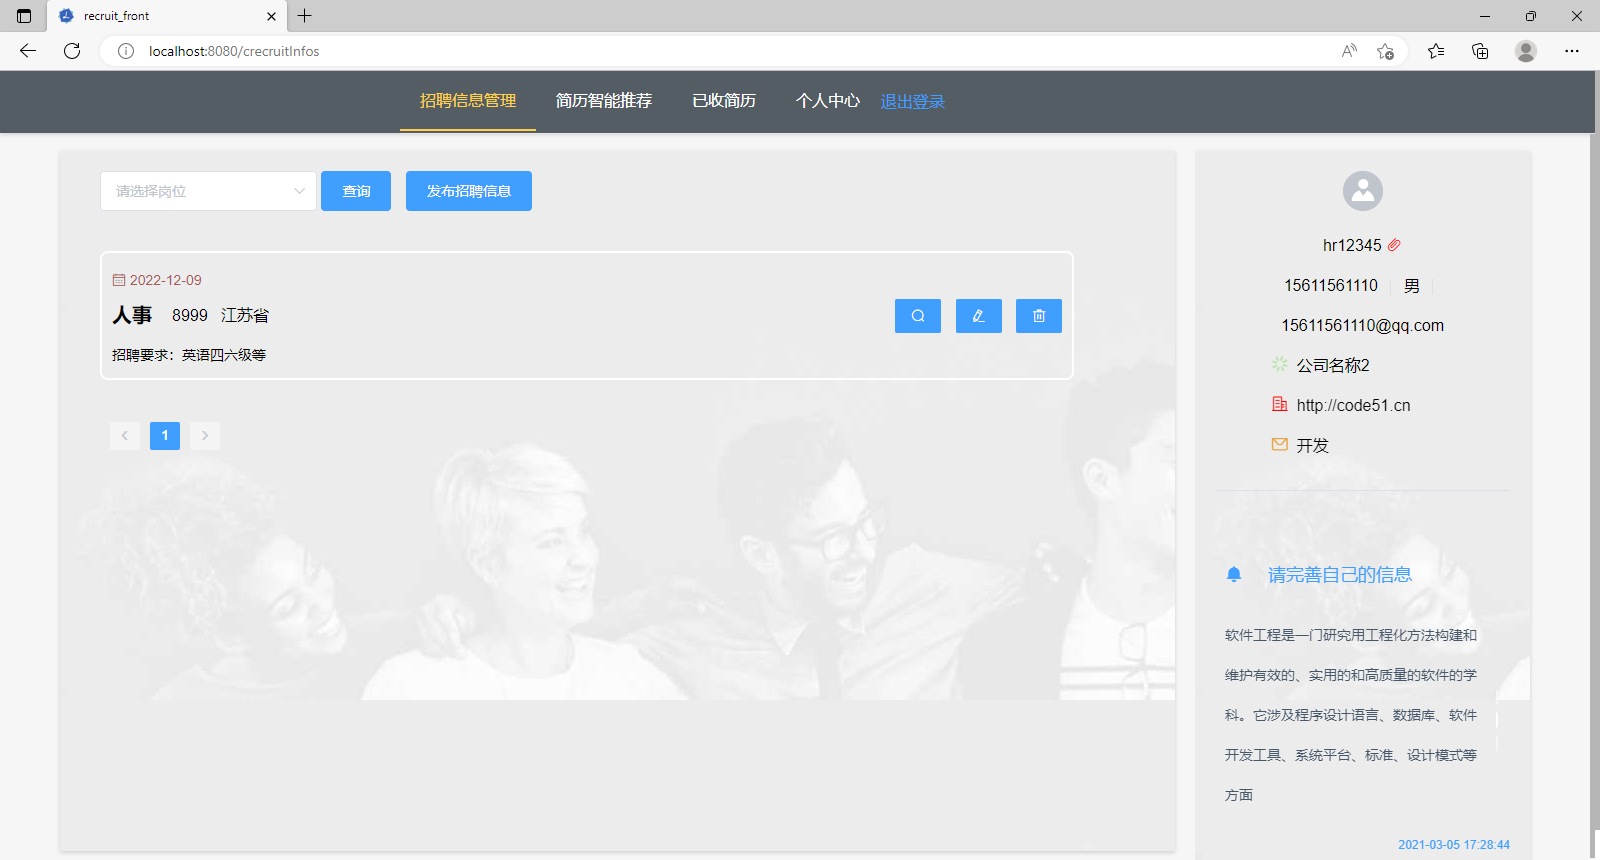
Task: Click the http://code51.cn website text
Action: 1353,405
